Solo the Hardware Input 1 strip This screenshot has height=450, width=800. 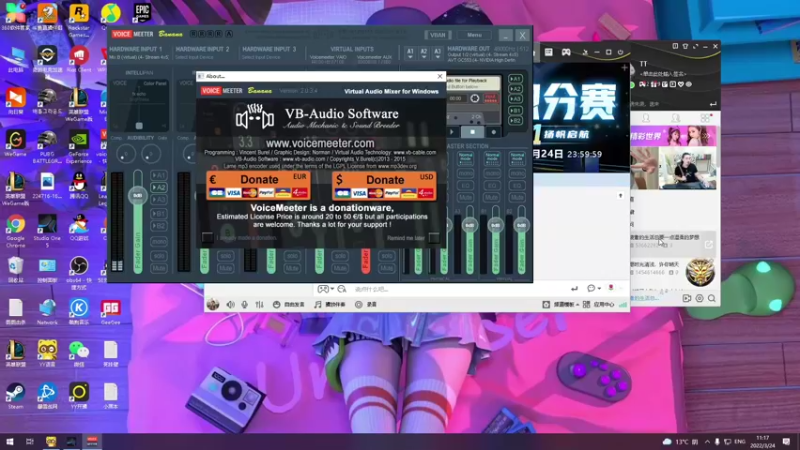click(159, 256)
